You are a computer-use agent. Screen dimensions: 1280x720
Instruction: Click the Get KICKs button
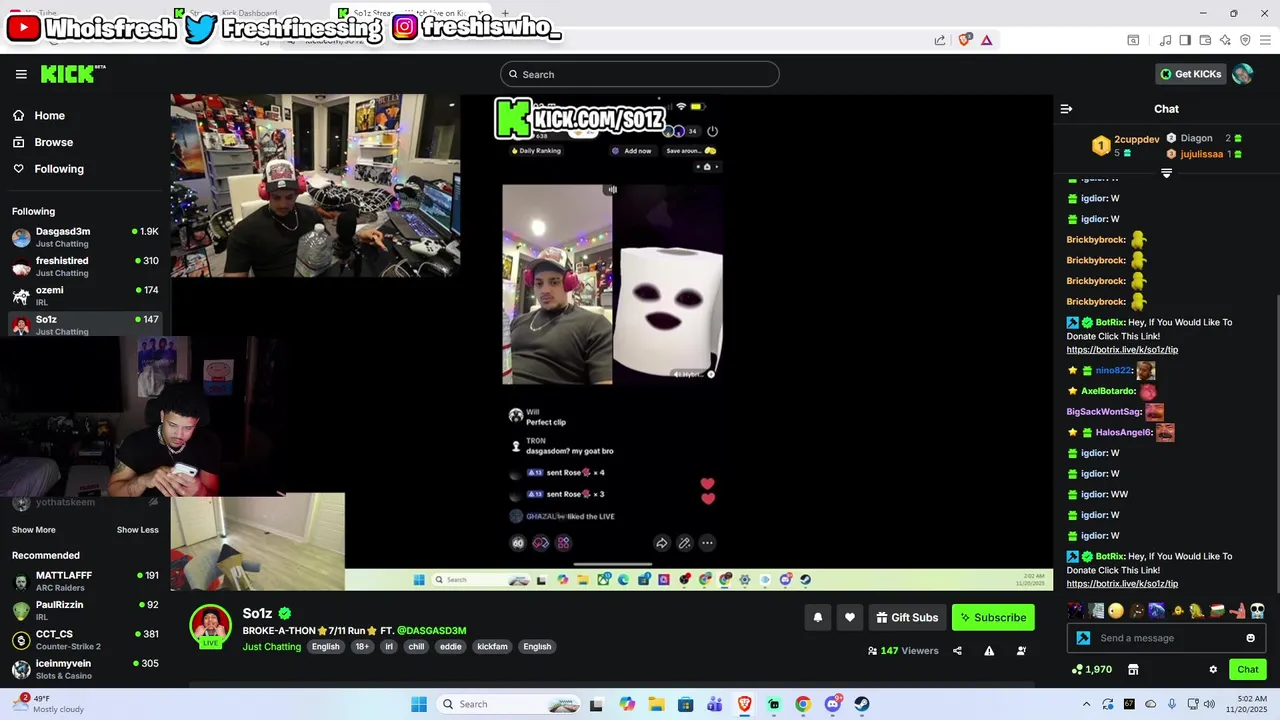click(1190, 74)
